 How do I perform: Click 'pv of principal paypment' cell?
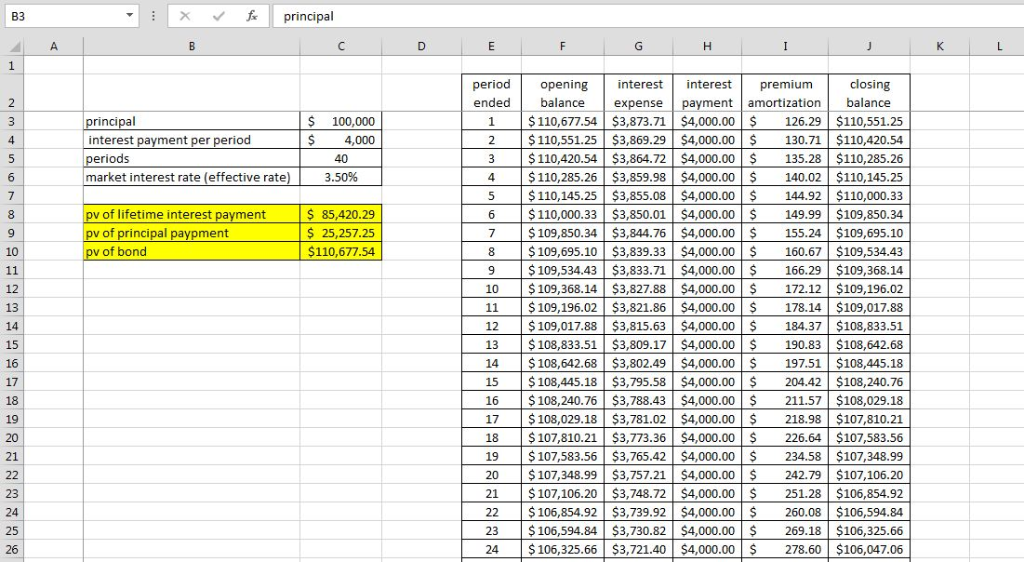point(191,233)
